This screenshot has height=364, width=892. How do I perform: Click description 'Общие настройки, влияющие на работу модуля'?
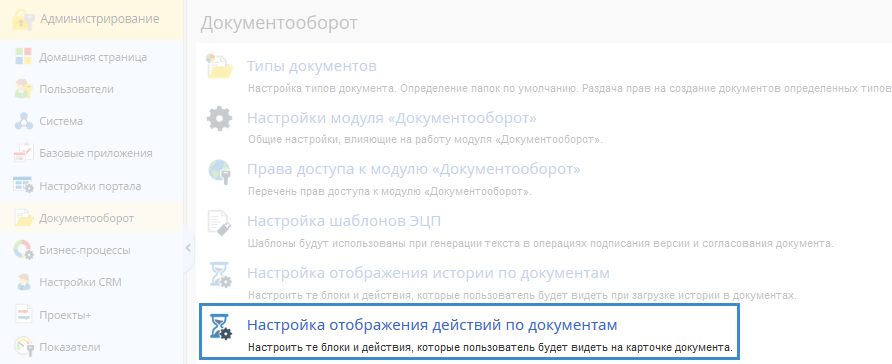click(426, 139)
